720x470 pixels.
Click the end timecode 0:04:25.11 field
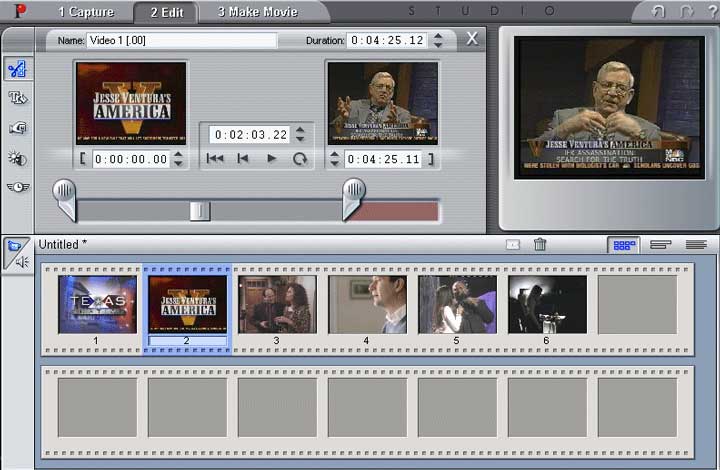383,159
